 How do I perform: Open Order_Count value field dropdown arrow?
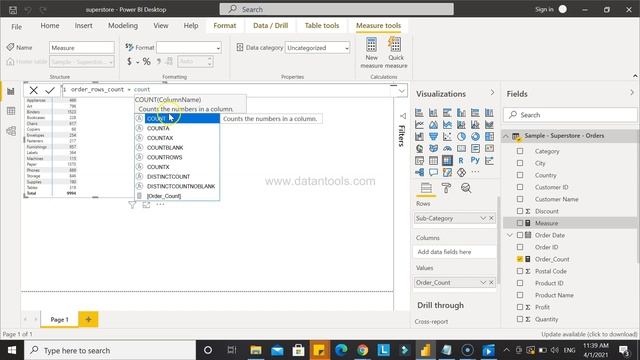(x=483, y=282)
